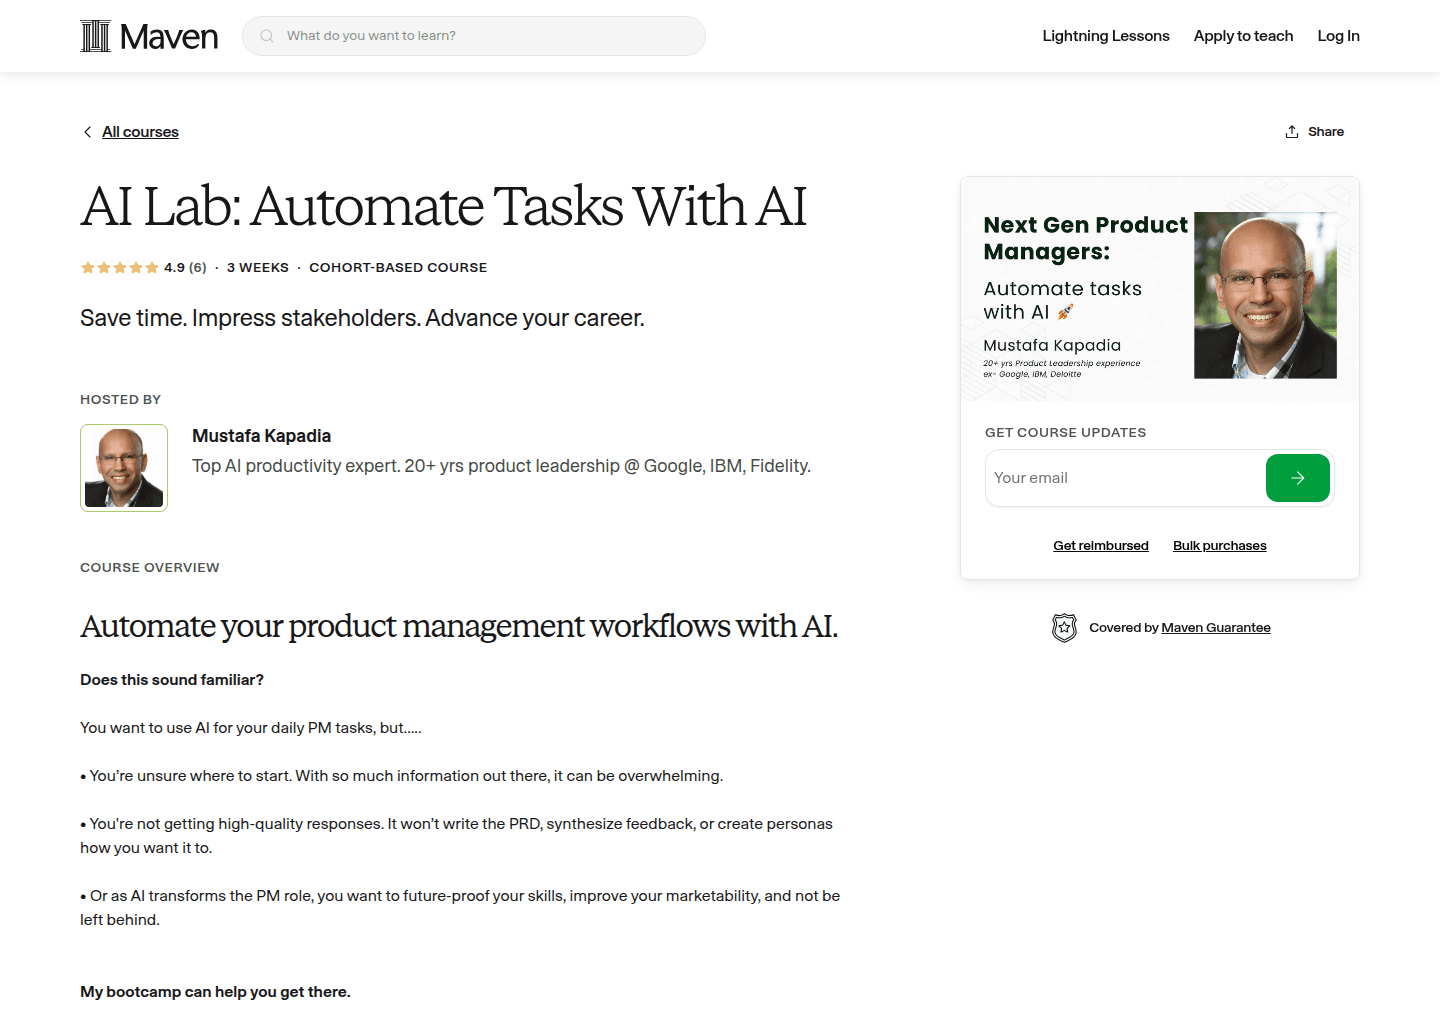The width and height of the screenshot is (1440, 1024).
Task: Click the Maven logo in the header
Action: pos(148,35)
